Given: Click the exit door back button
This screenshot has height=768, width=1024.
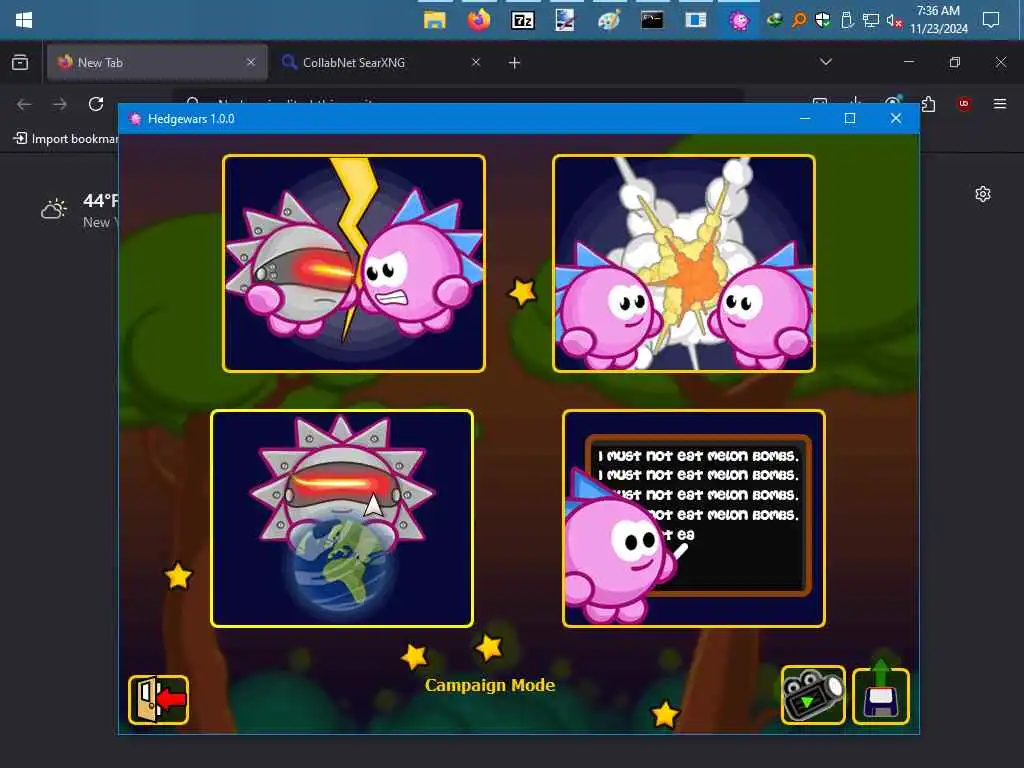Looking at the screenshot, I should point(159,699).
